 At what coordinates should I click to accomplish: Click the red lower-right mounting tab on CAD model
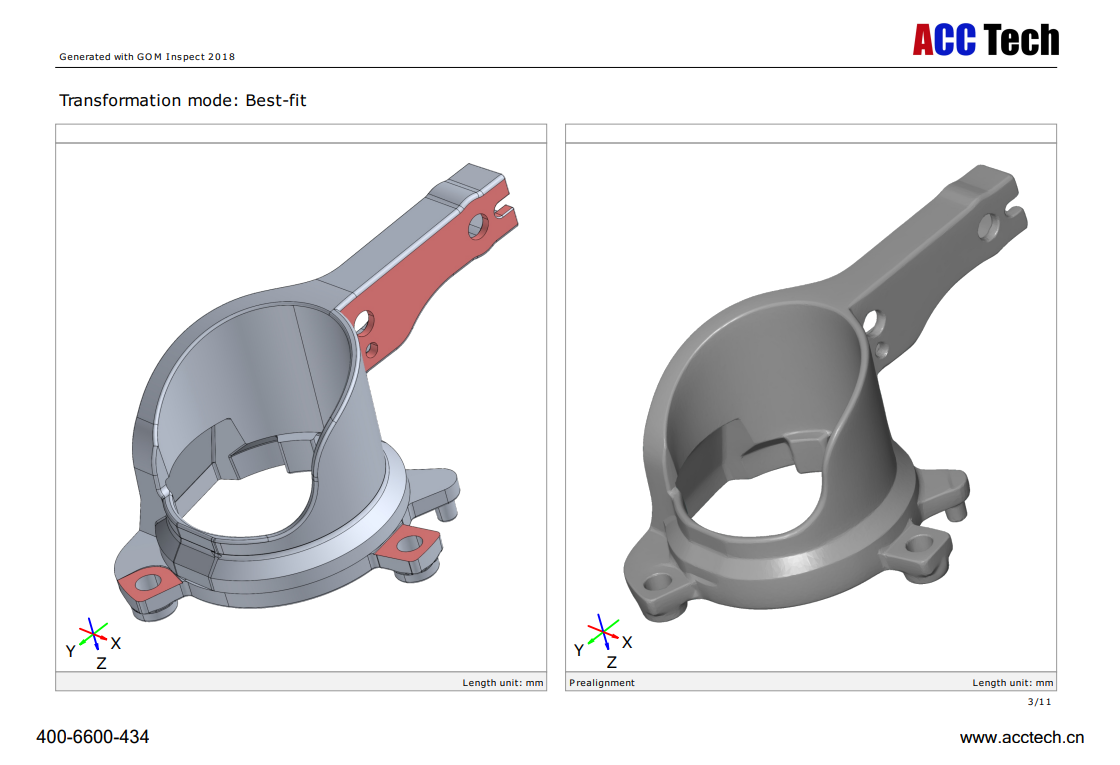pos(412,544)
